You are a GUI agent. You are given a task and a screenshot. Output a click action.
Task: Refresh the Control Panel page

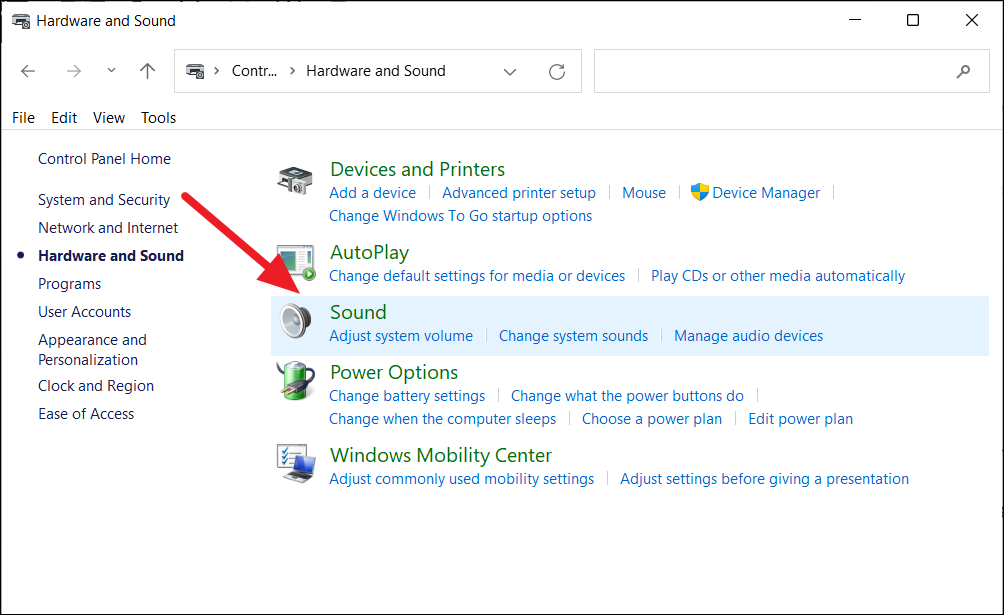(557, 71)
